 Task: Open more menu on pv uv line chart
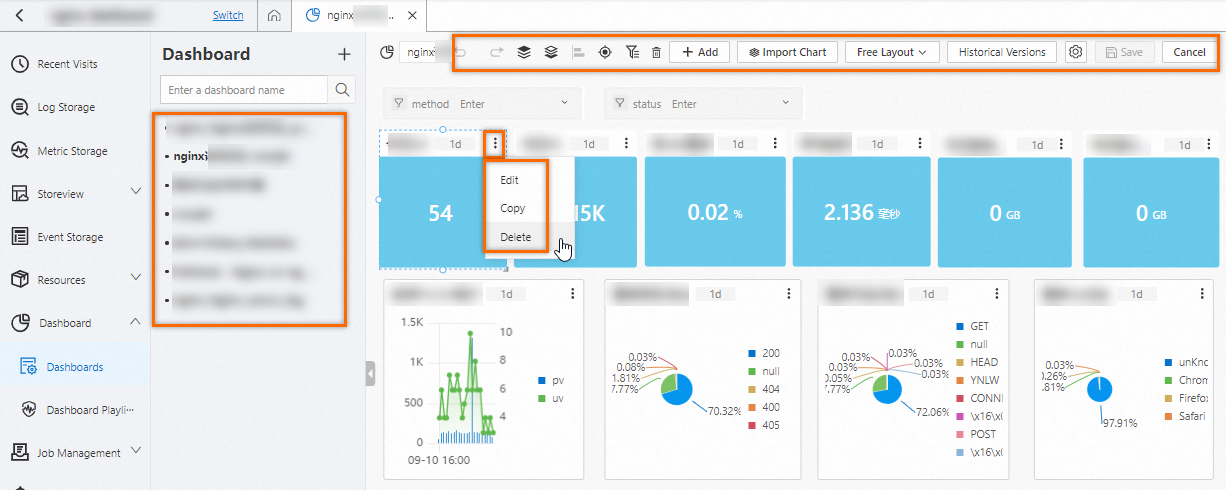pos(572,294)
